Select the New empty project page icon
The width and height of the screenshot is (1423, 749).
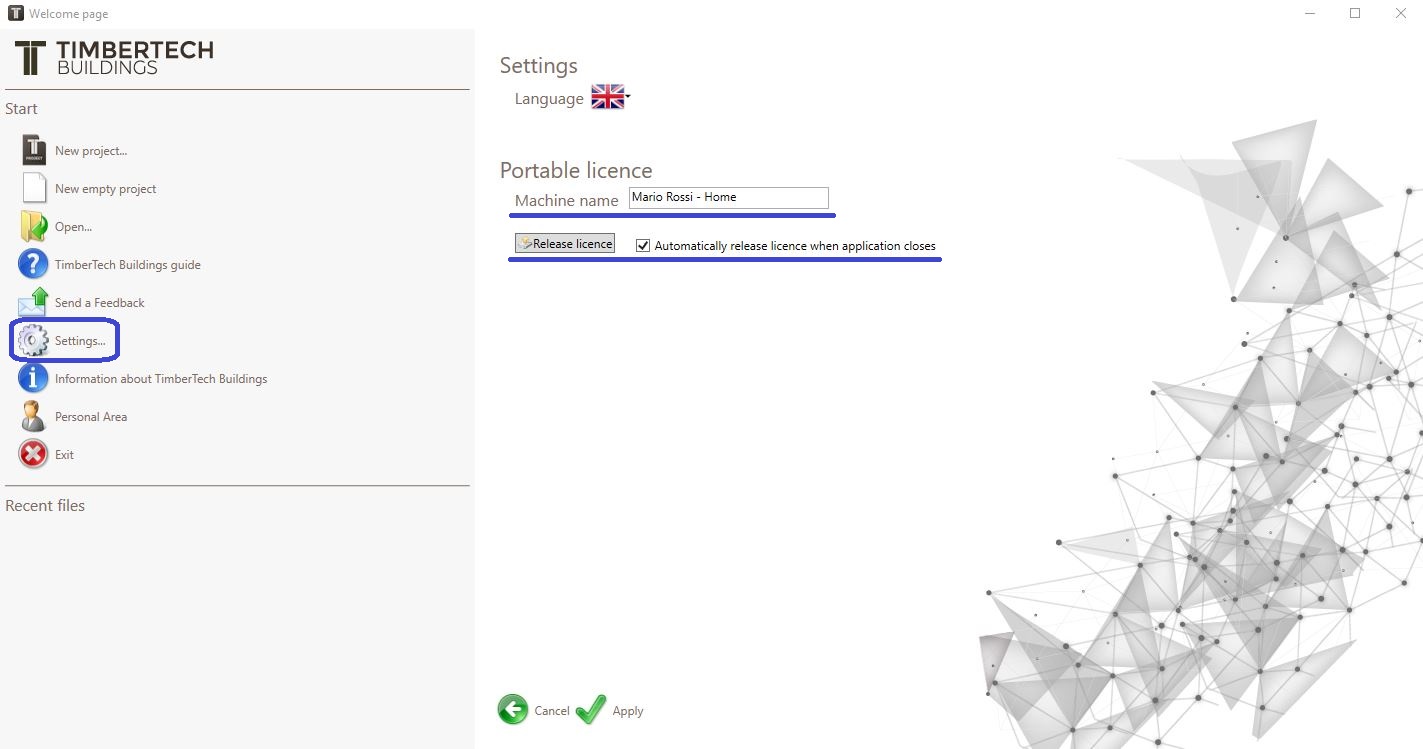pos(34,188)
